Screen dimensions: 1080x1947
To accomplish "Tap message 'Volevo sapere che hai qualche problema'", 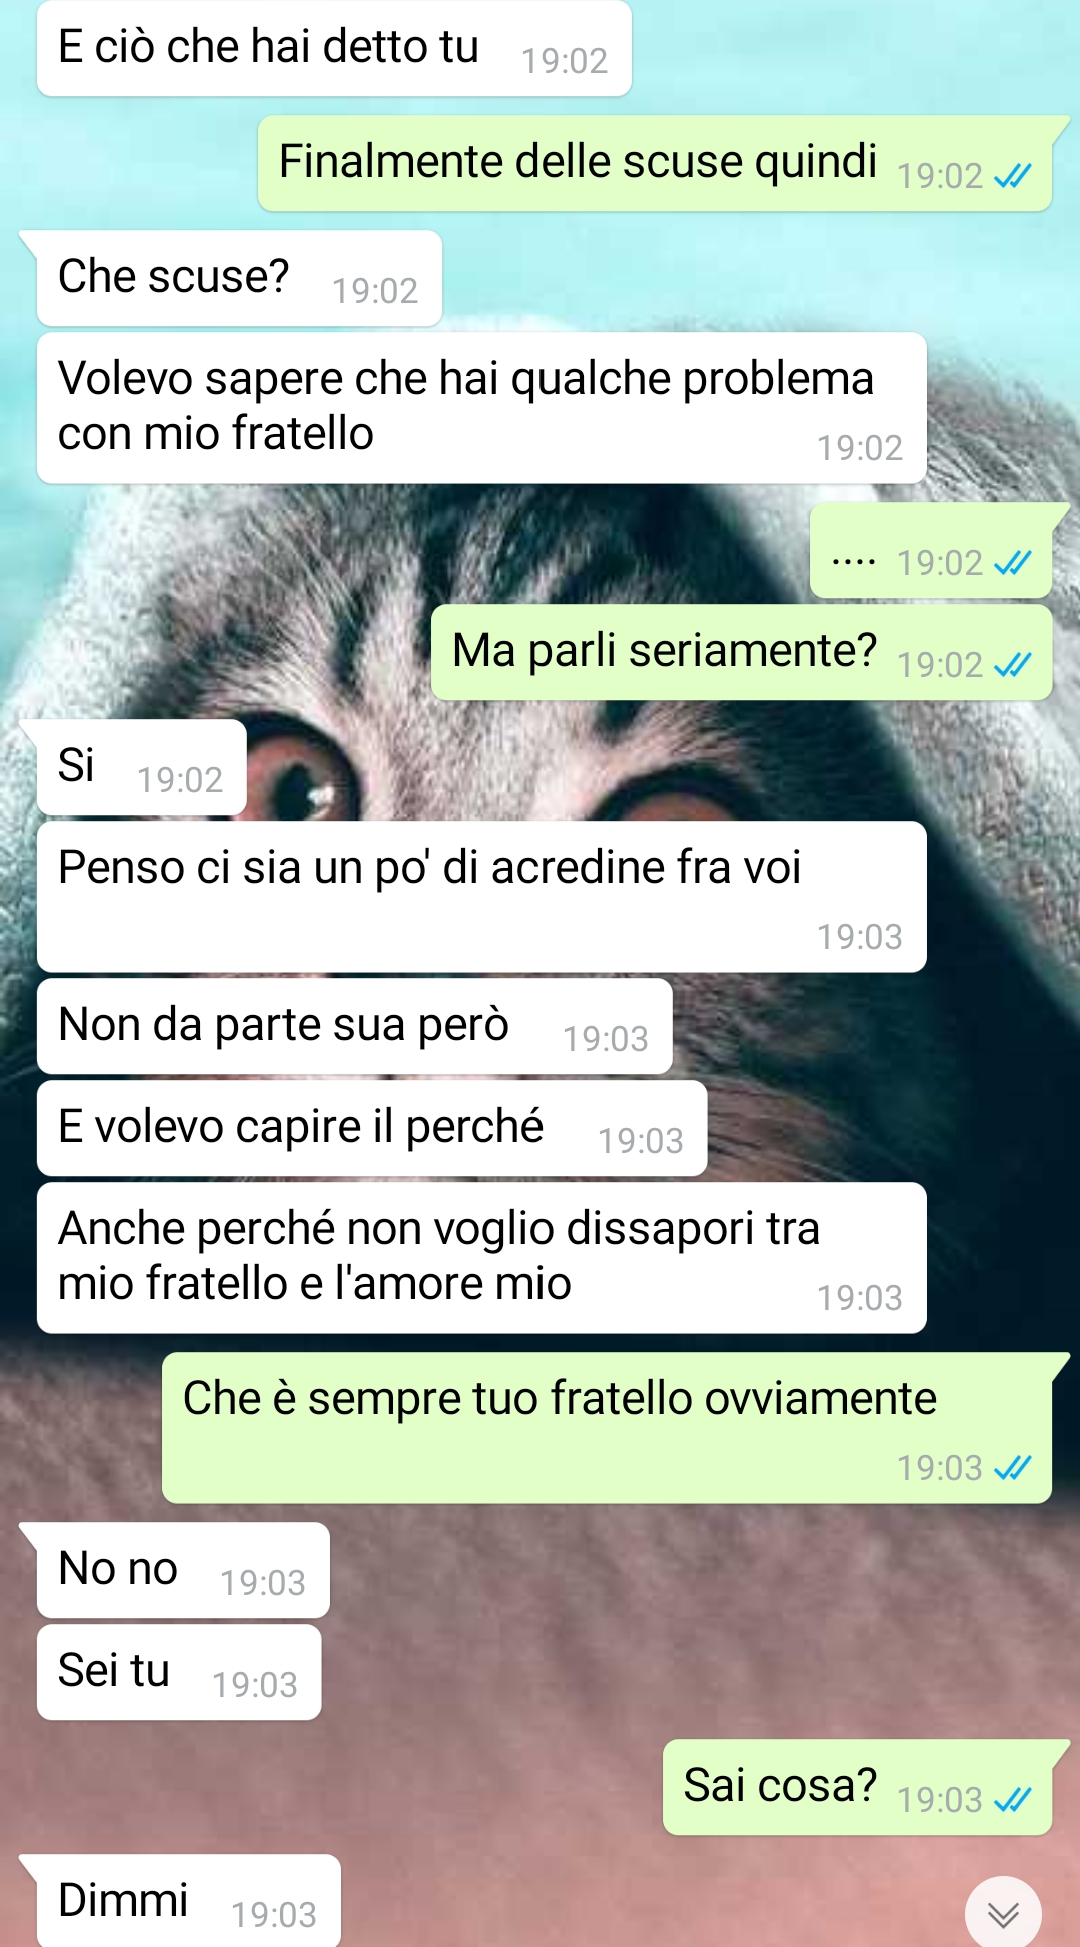I will click(481, 408).
